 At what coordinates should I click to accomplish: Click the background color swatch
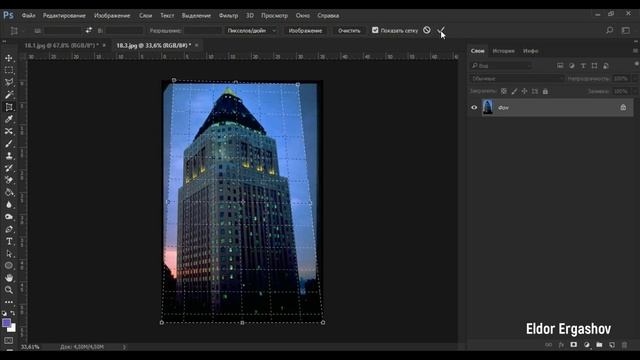pos(13,328)
